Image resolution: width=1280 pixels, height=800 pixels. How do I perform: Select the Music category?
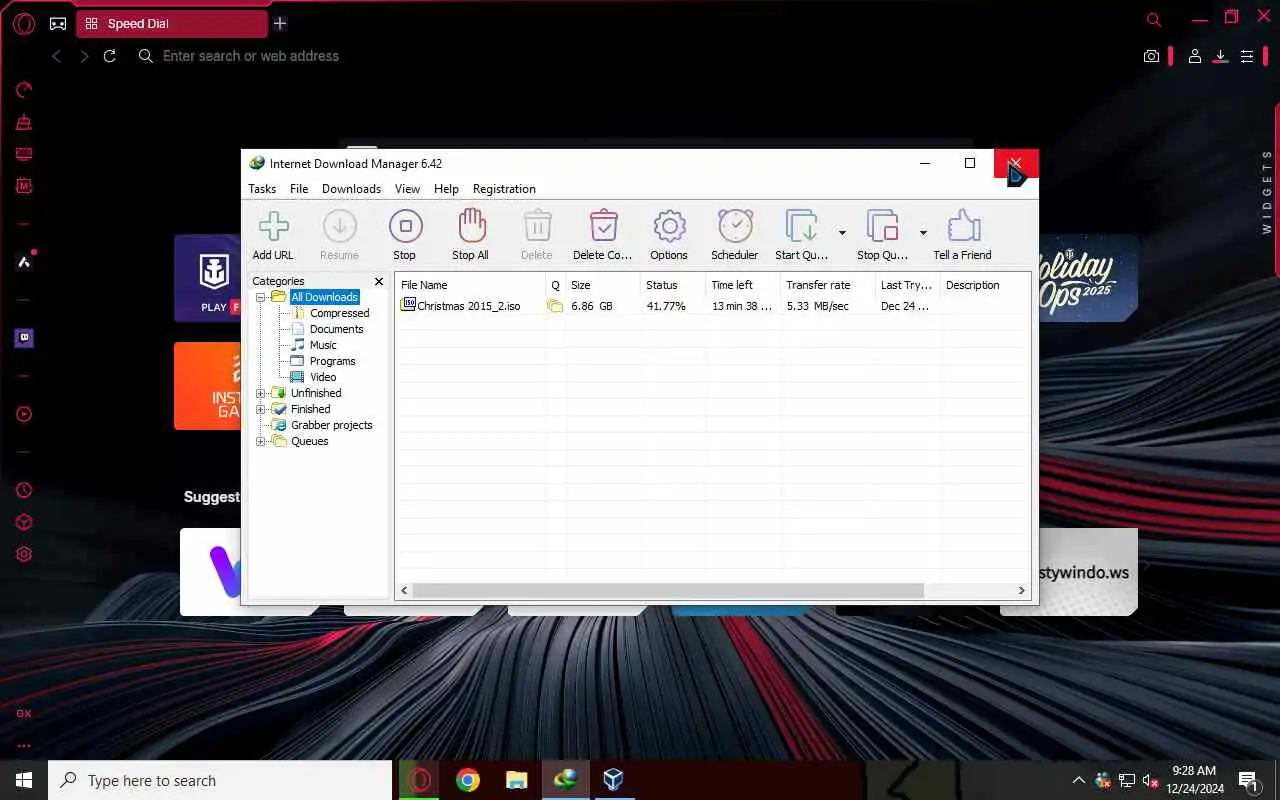click(x=323, y=345)
